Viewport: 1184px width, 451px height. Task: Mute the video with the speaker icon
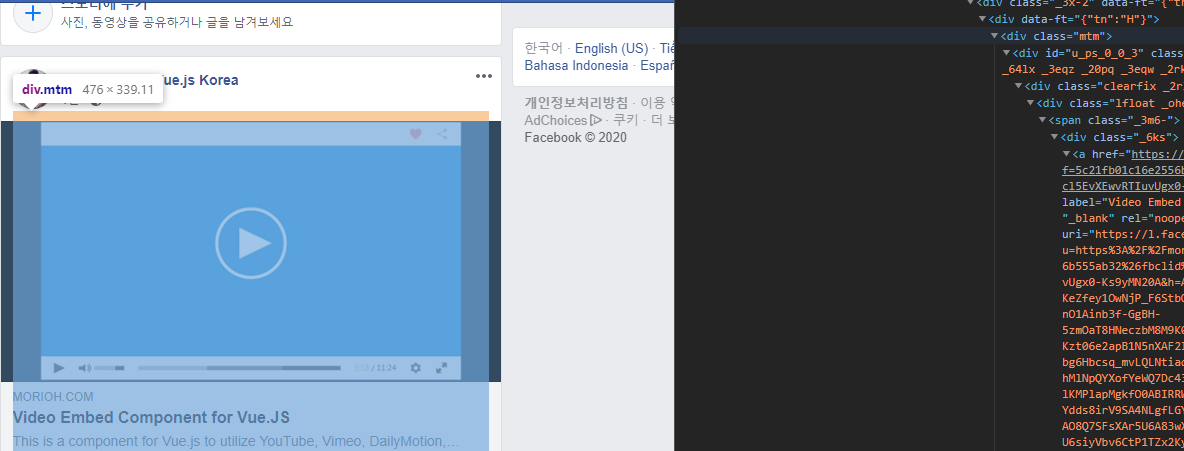(85, 368)
